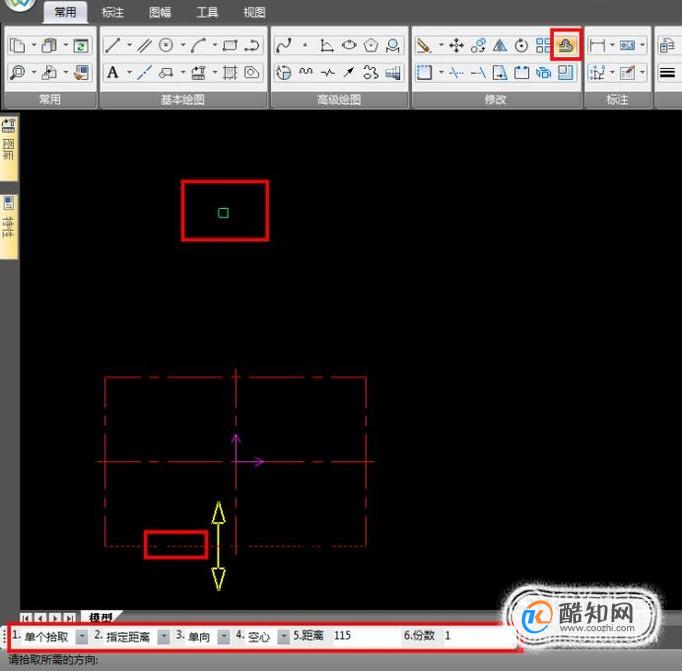Select the Text 'A' tool
682x671 pixels.
(x=113, y=72)
